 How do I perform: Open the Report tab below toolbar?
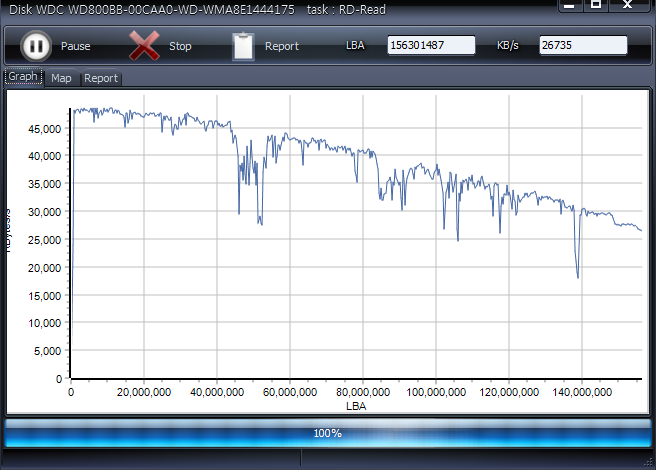pos(101,78)
